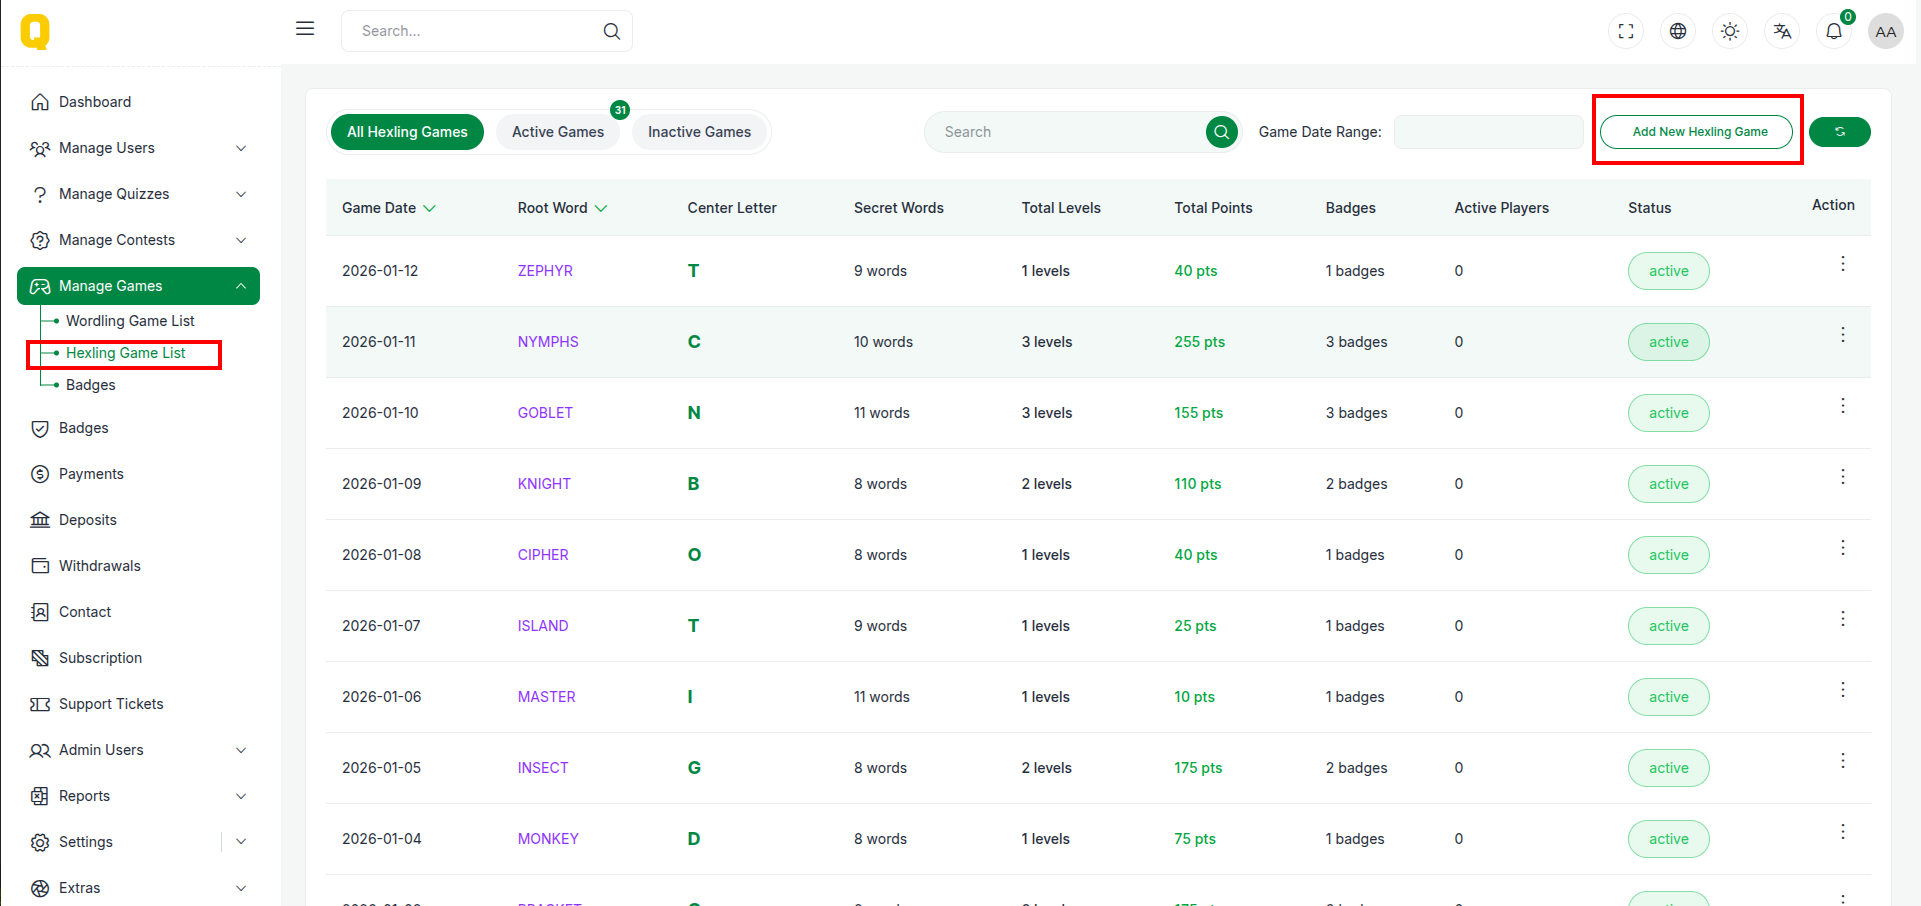Toggle fullscreen mode icon
This screenshot has height=906, width=1921.
click(x=1626, y=31)
